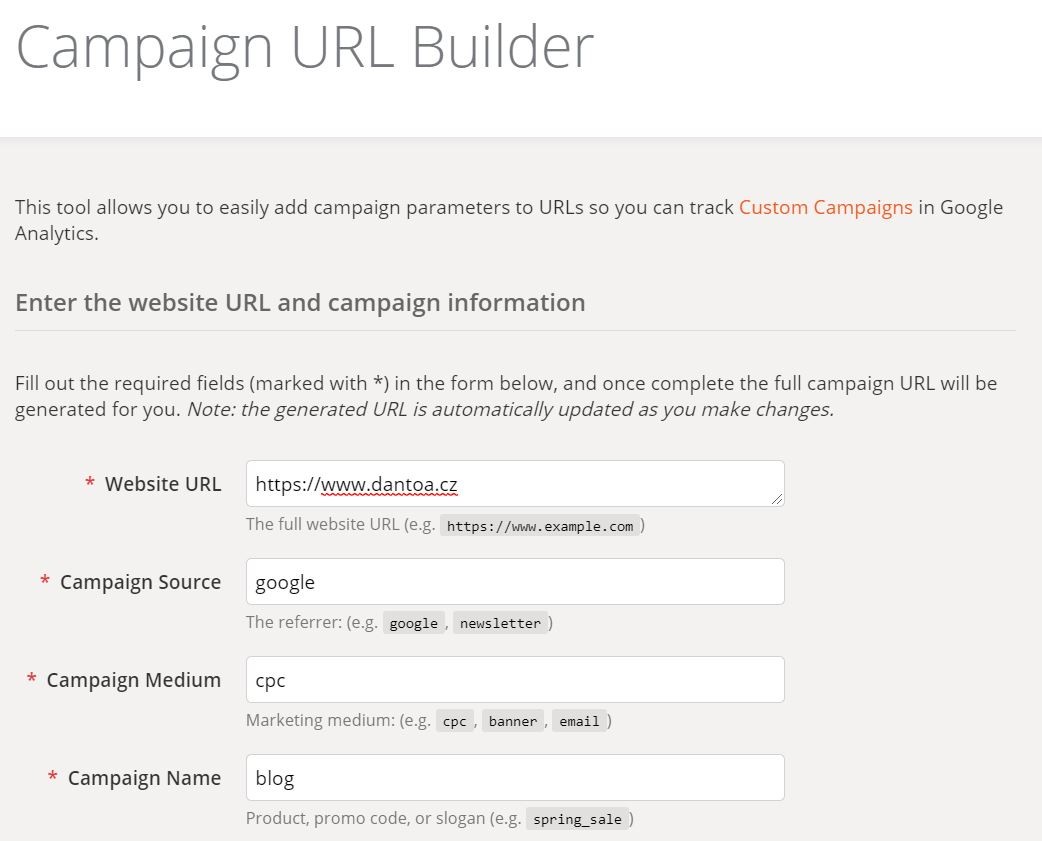Click the google example chip under Campaign Source
Image resolution: width=1042 pixels, height=841 pixels.
tap(413, 622)
